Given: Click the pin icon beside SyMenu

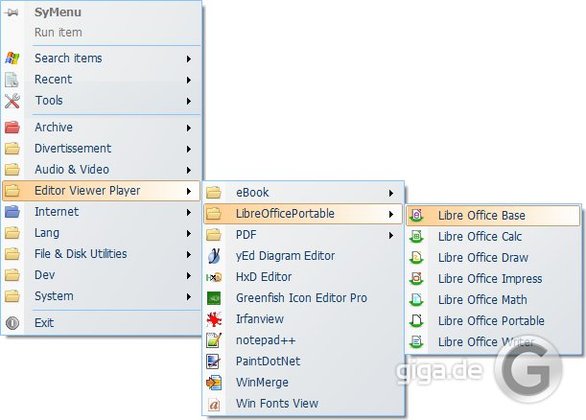Looking at the screenshot, I should pos(12,12).
